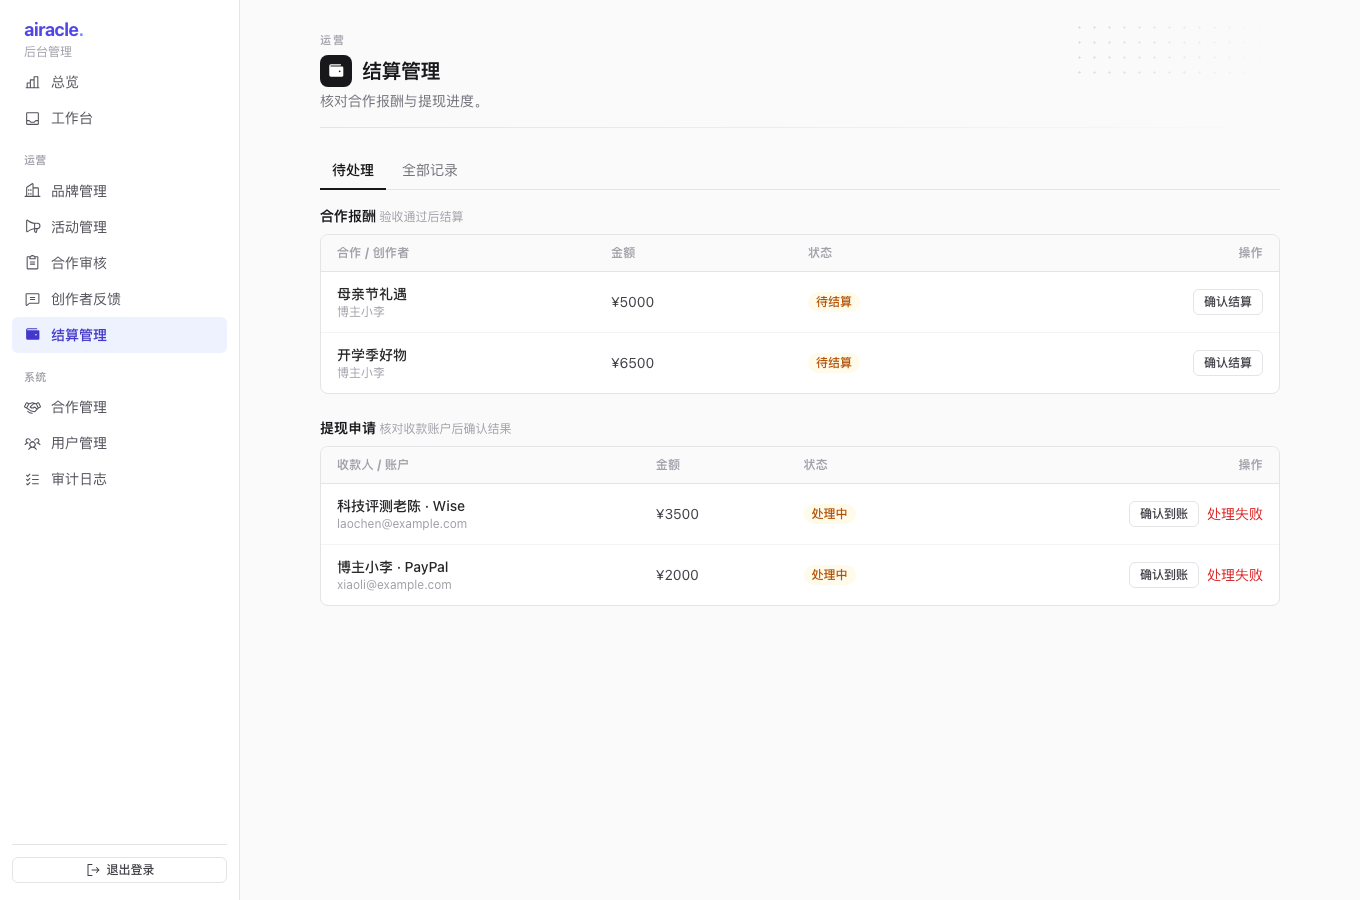1360x900 pixels.
Task: Click the ¥3500 amount
Action: pyautogui.click(x=677, y=514)
